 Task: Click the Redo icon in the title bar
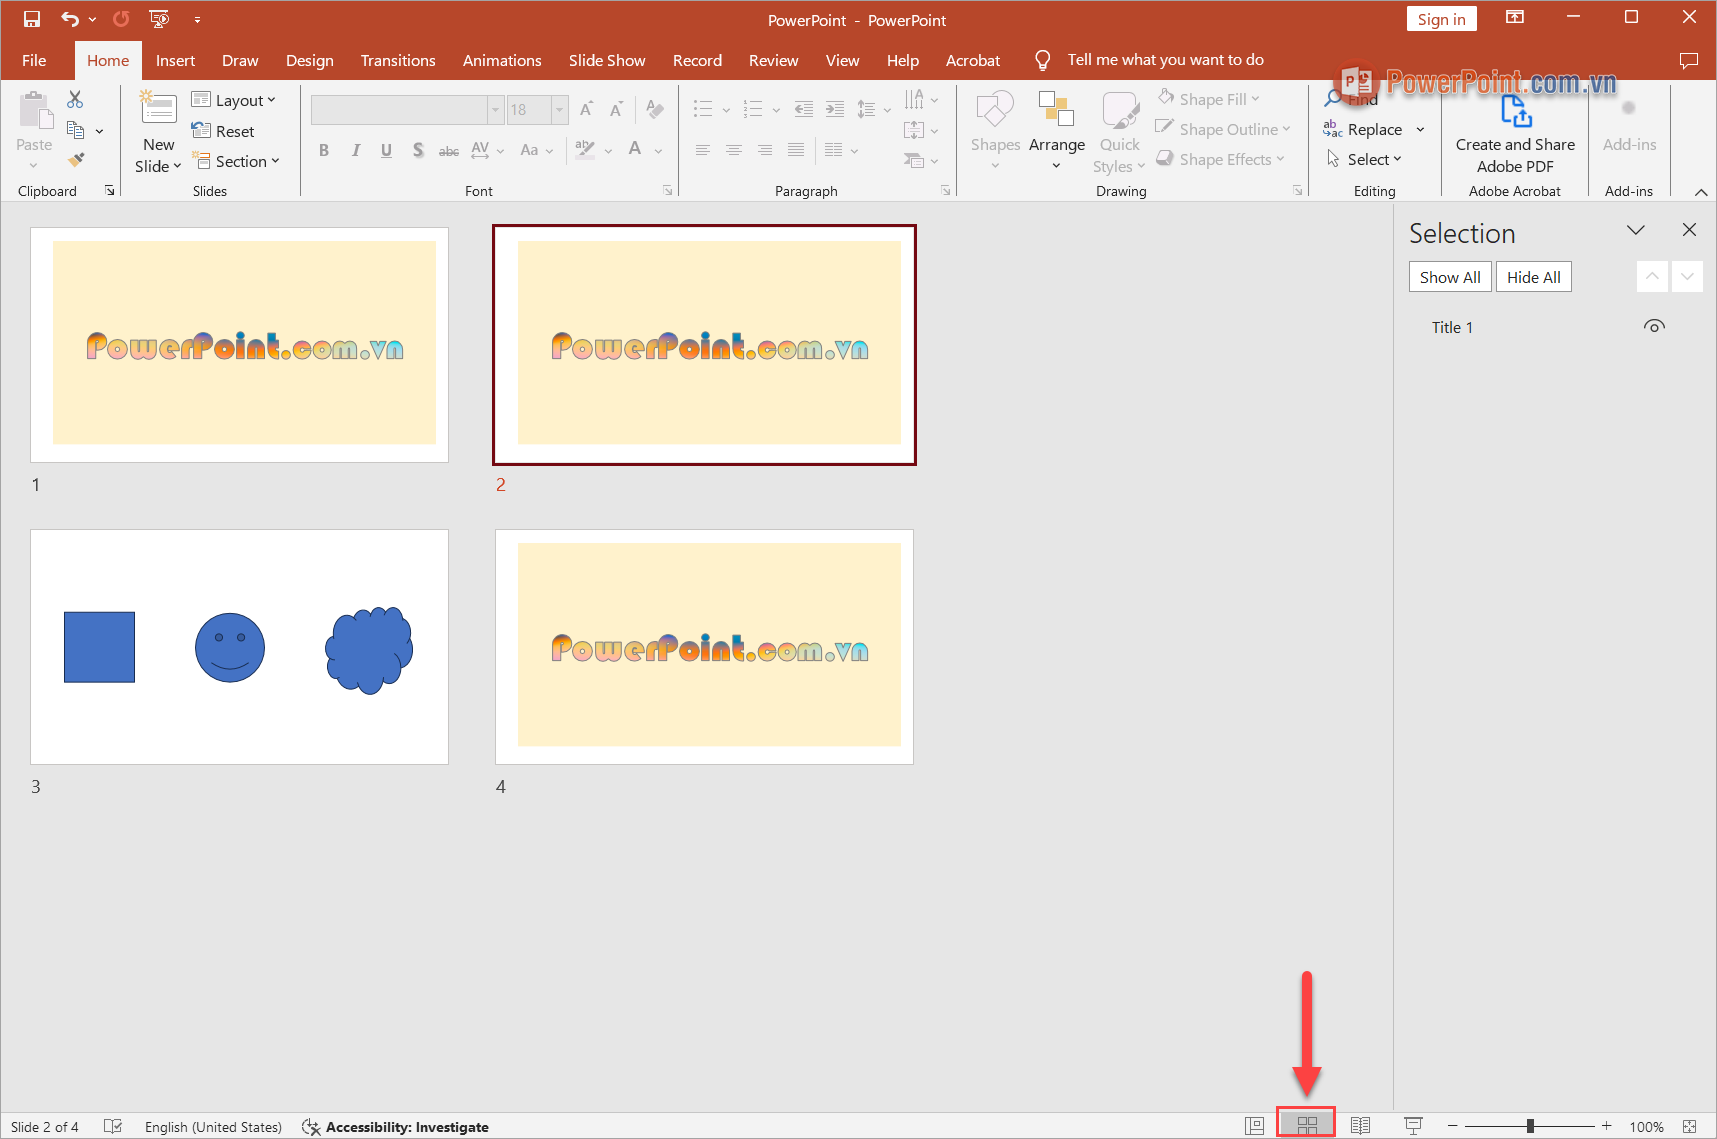click(121, 19)
